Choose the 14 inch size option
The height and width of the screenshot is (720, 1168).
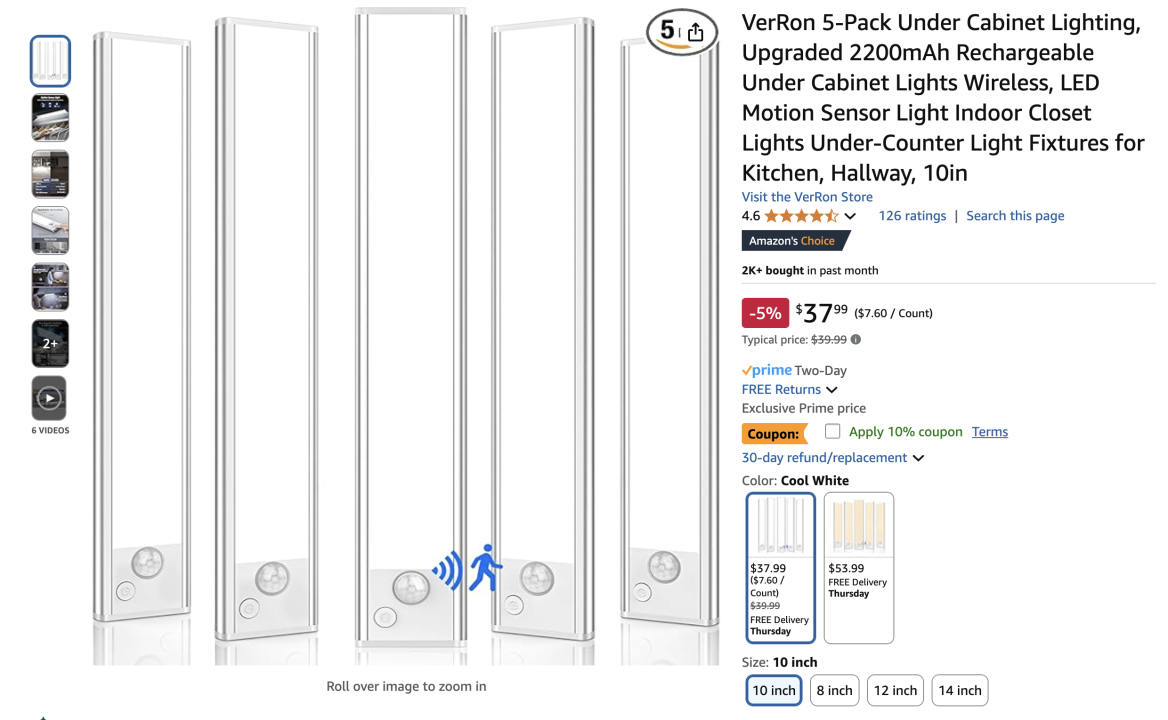(959, 690)
